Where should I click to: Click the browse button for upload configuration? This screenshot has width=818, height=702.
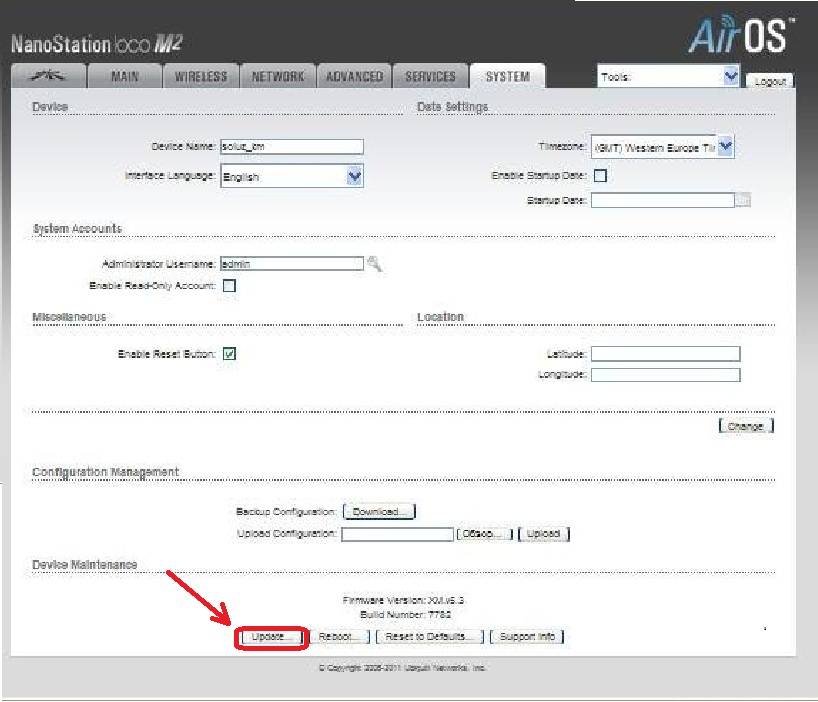[x=485, y=534]
